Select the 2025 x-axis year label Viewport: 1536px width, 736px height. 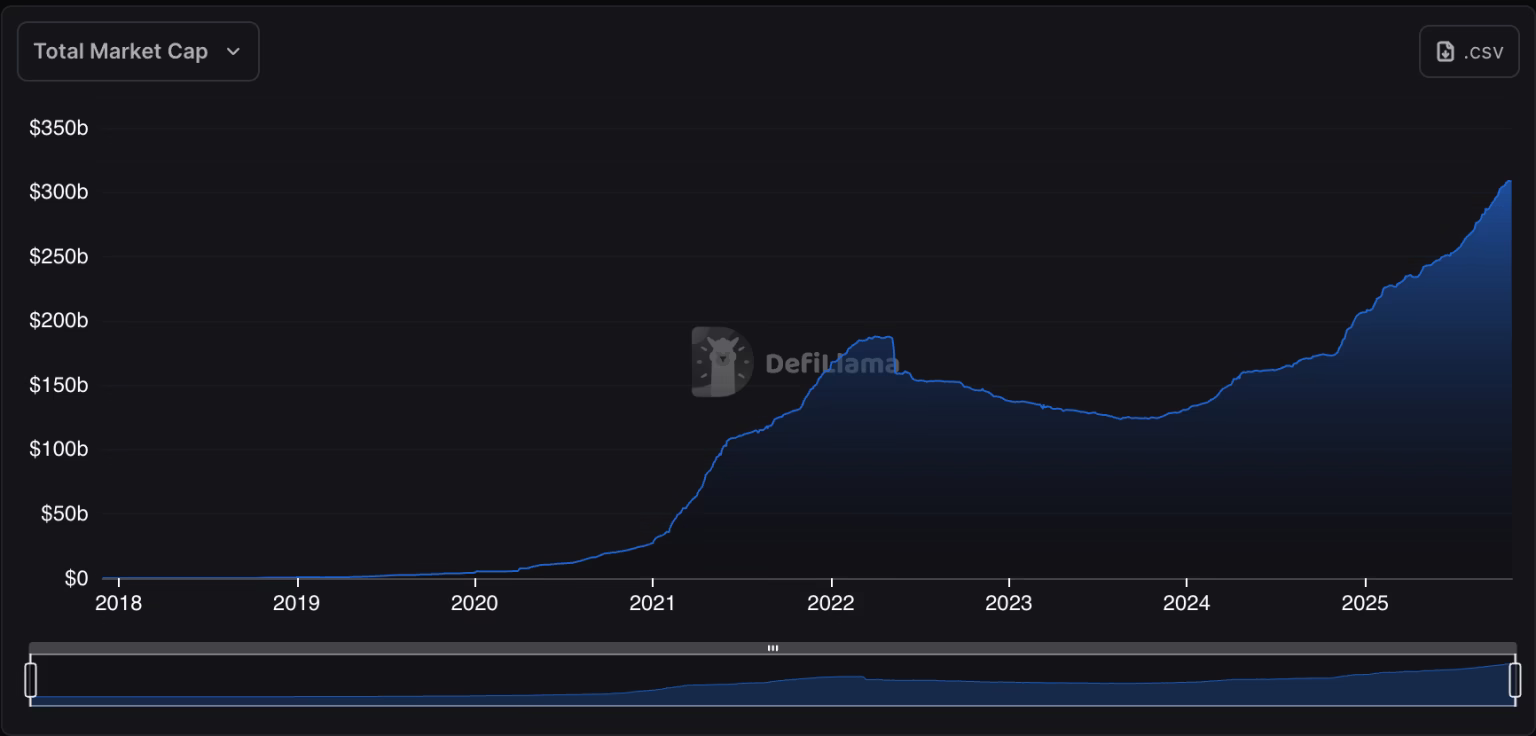point(1365,603)
